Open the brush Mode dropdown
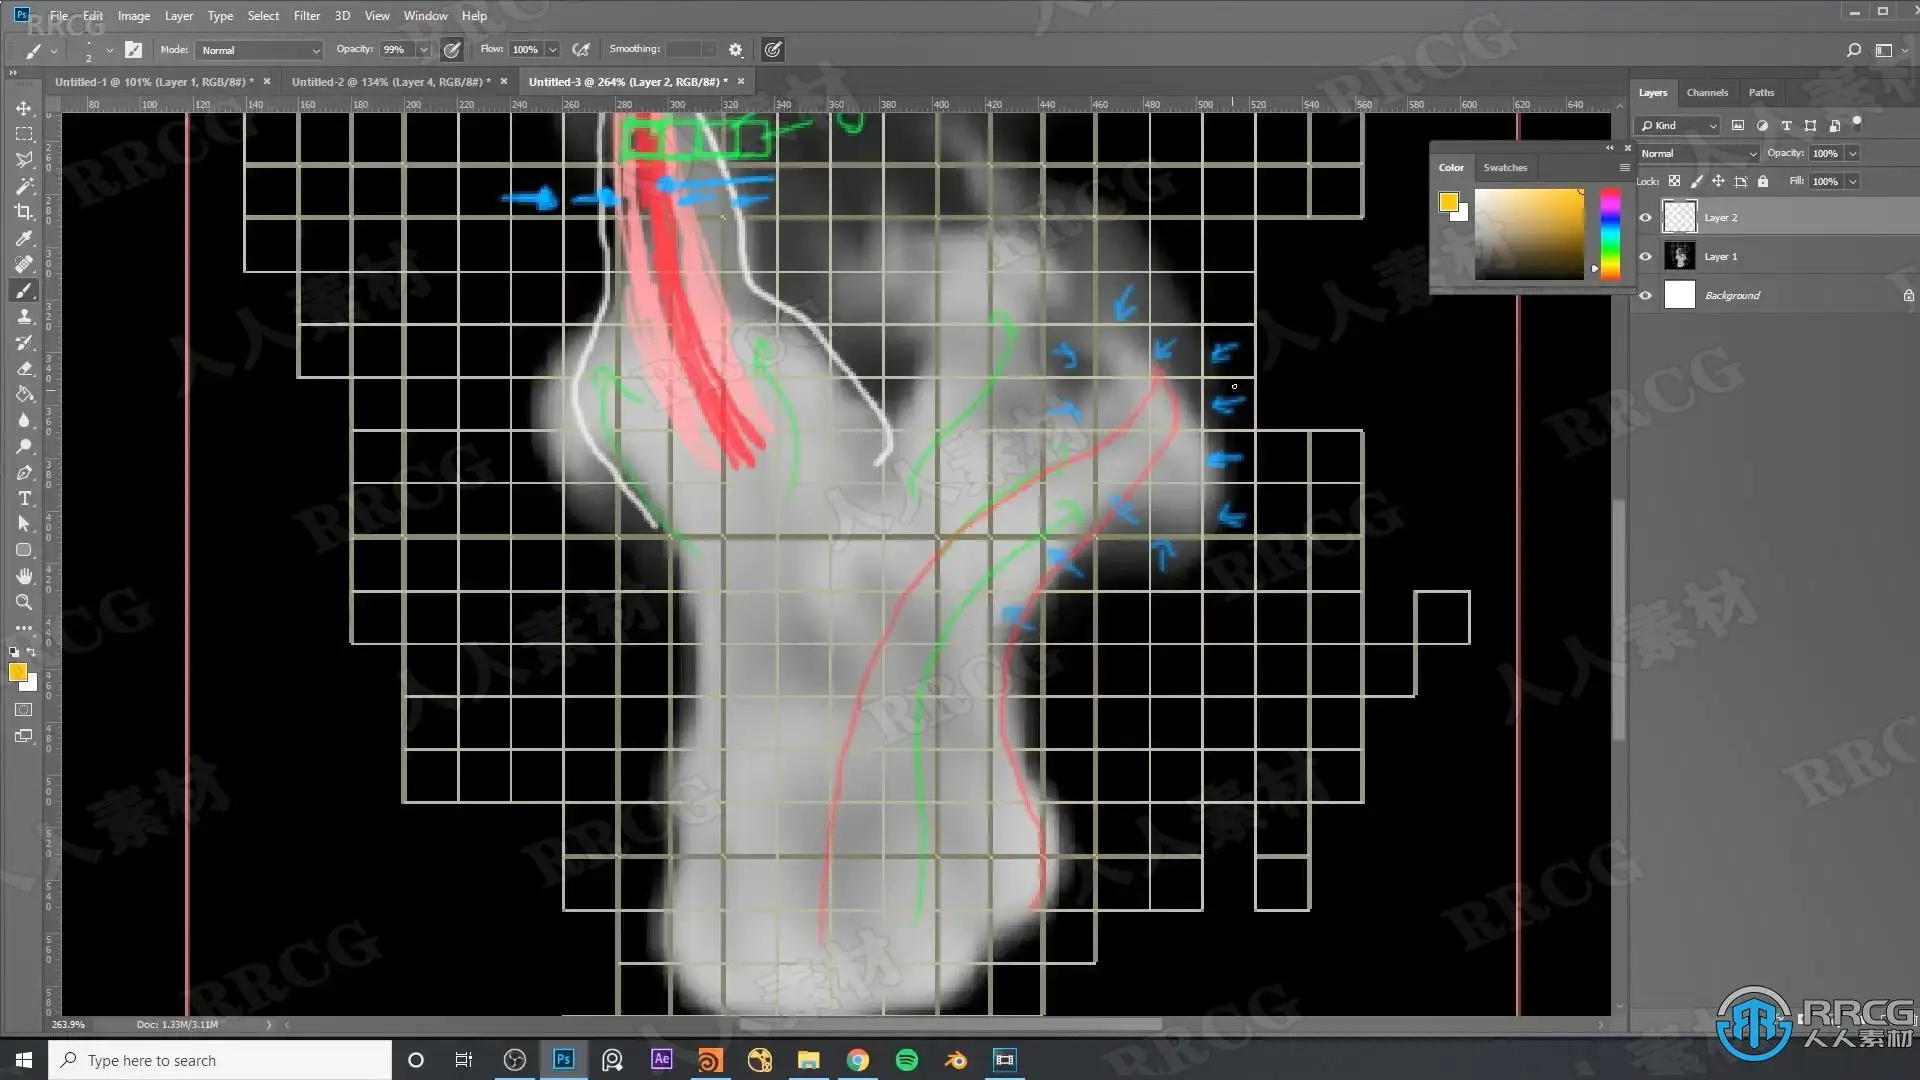The image size is (1920, 1080). (259, 50)
